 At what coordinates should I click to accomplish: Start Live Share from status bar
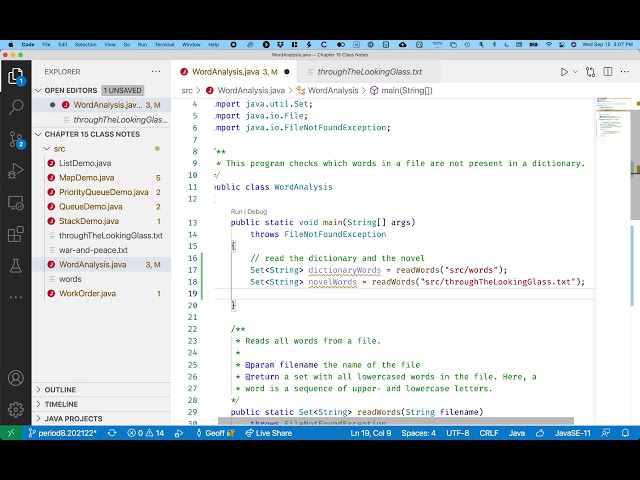click(x=269, y=433)
